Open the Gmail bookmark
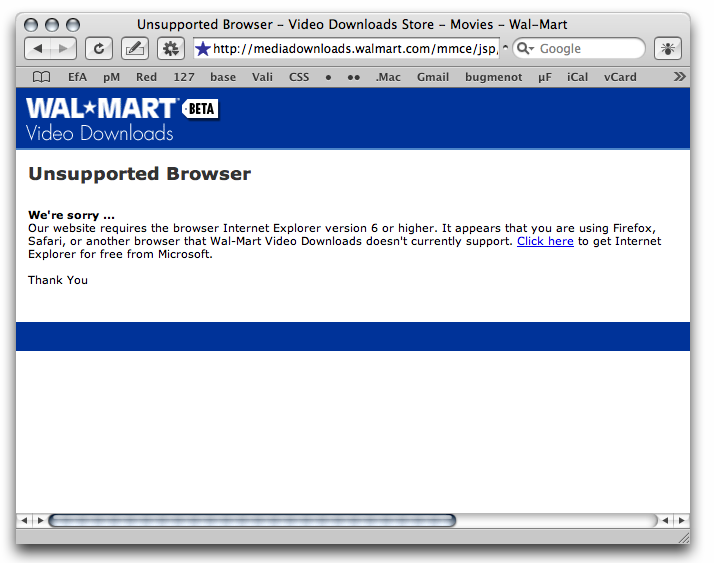The image size is (714, 563). [433, 77]
